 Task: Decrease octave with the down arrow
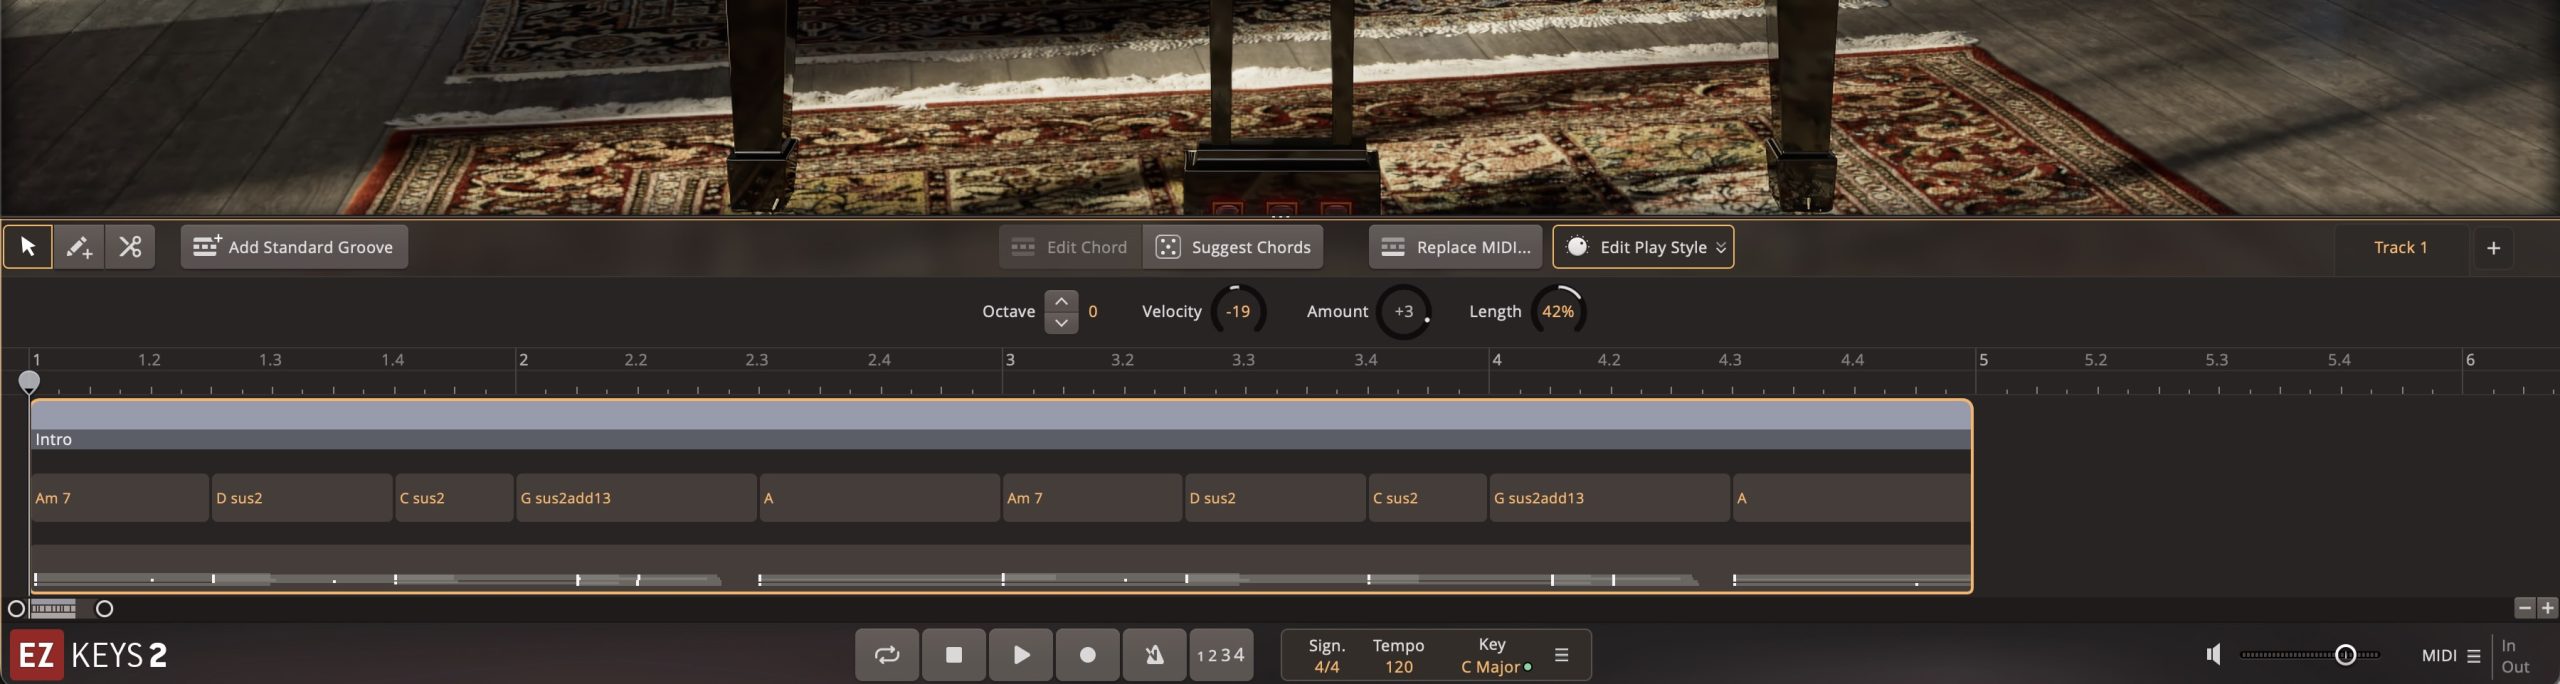[x=1061, y=323]
